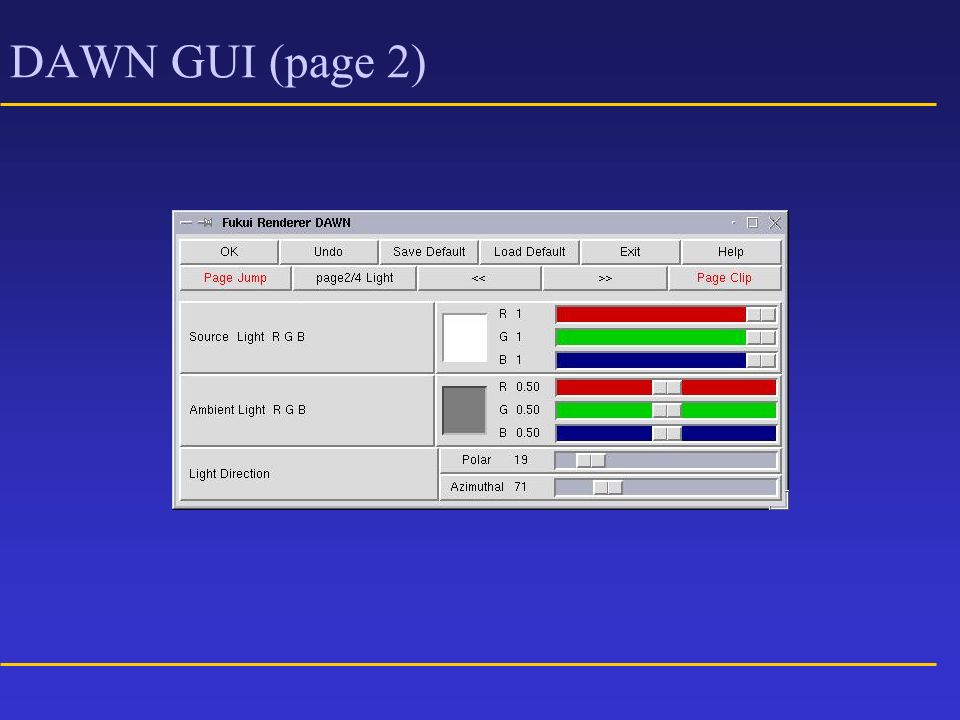The image size is (960, 720).
Task: Click the Ambient Light blue B slider handle
Action: point(667,433)
